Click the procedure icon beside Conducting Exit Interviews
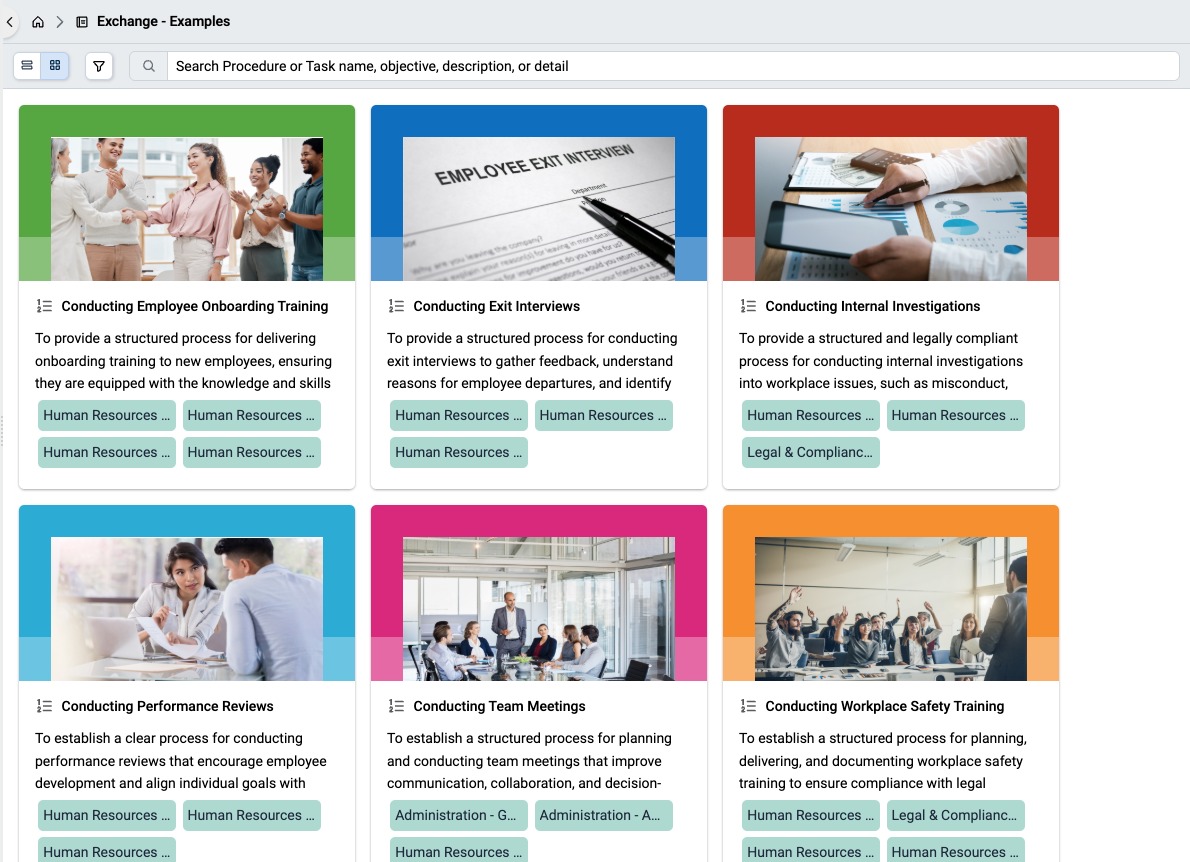Image resolution: width=1190 pixels, height=862 pixels. 396,306
